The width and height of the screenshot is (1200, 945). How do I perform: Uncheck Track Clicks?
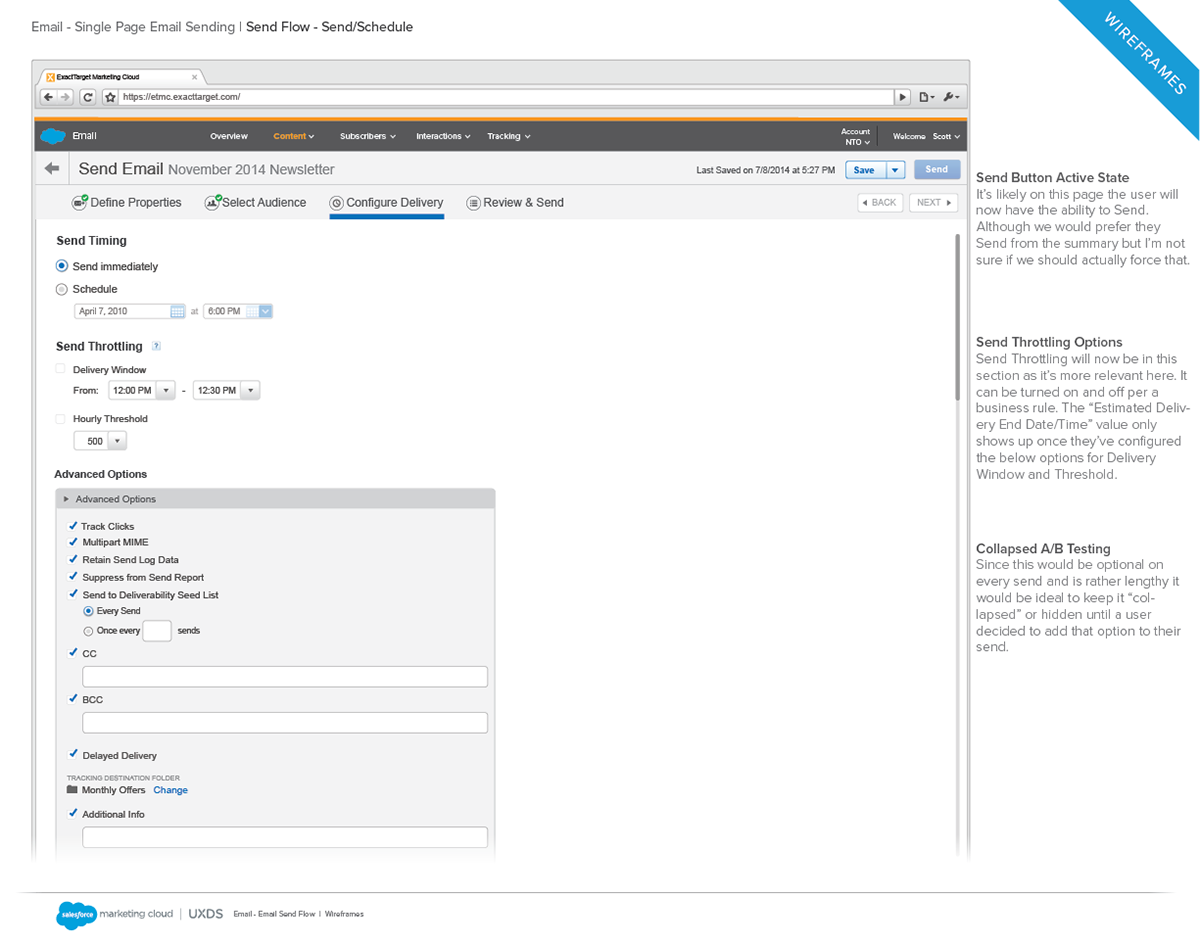[x=72, y=526]
